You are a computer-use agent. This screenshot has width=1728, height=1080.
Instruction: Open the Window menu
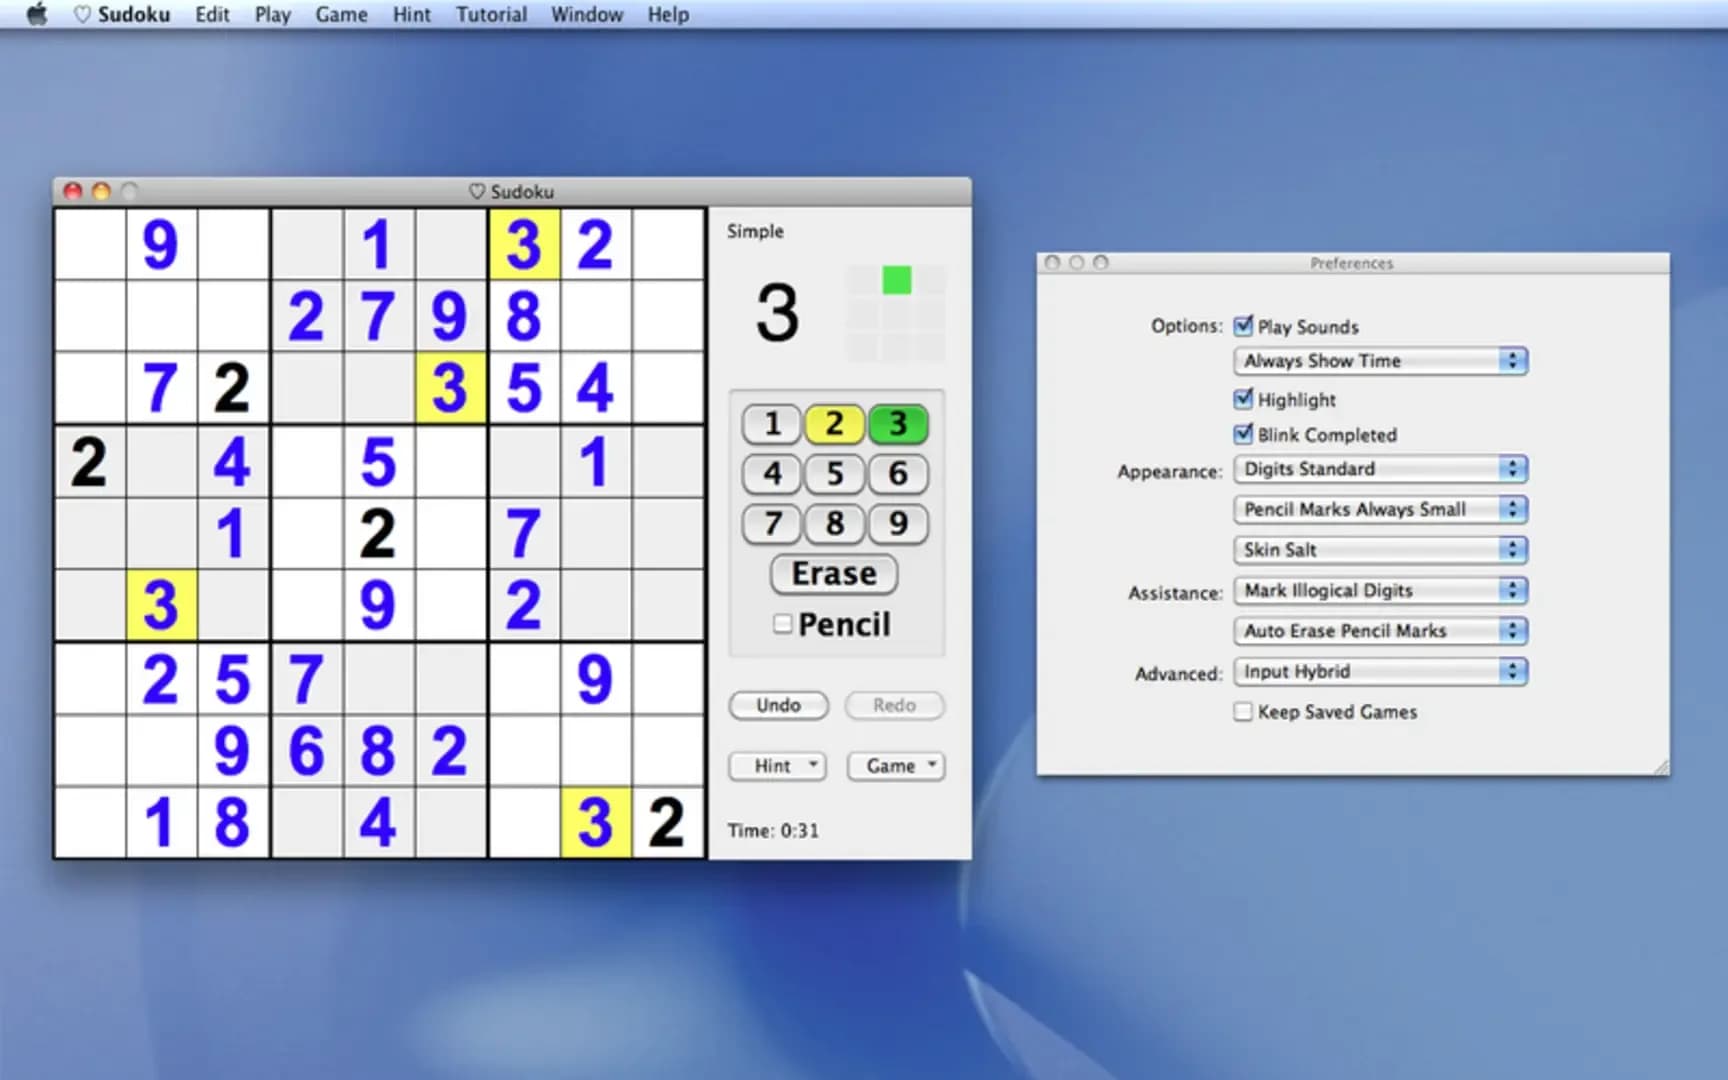pos(587,14)
